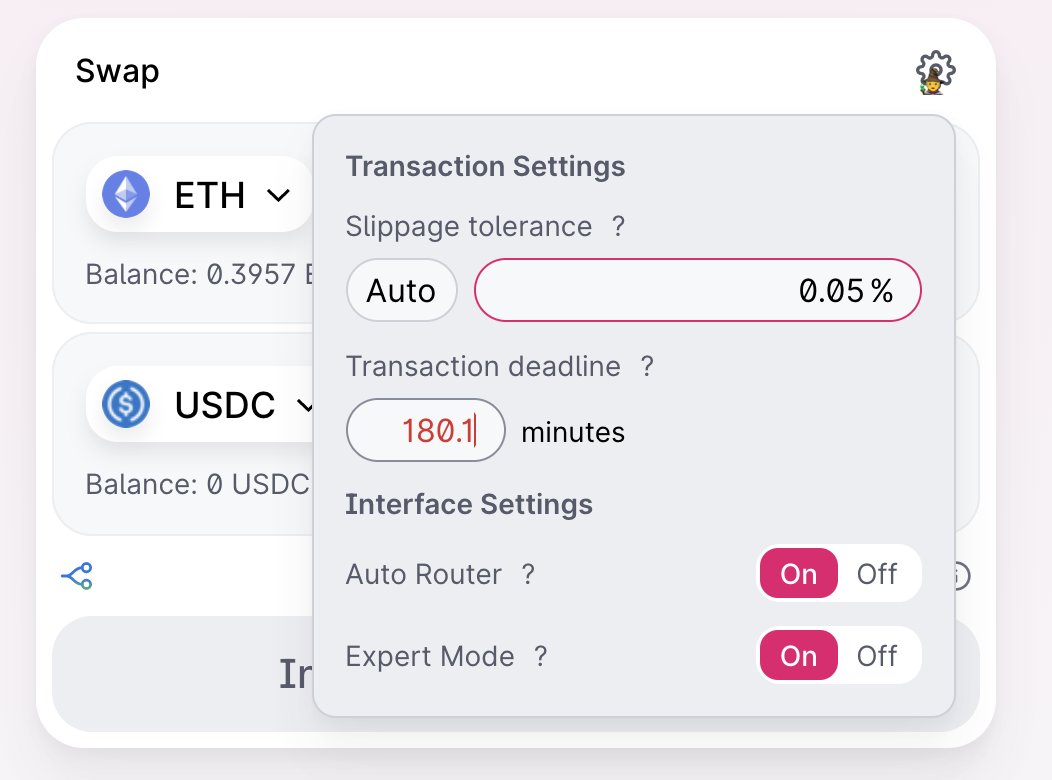Viewport: 1052px width, 780px height.
Task: Open the slippage tolerance help tooltip
Action: [619, 227]
